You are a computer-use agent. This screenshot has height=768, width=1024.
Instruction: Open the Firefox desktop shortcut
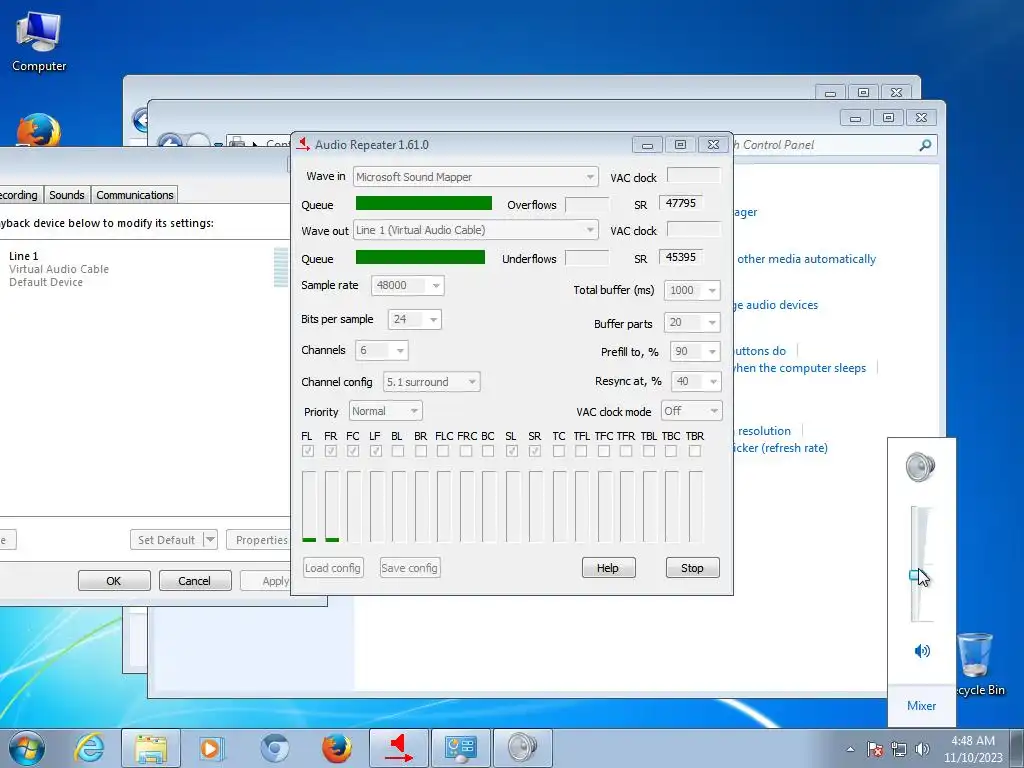tap(39, 131)
